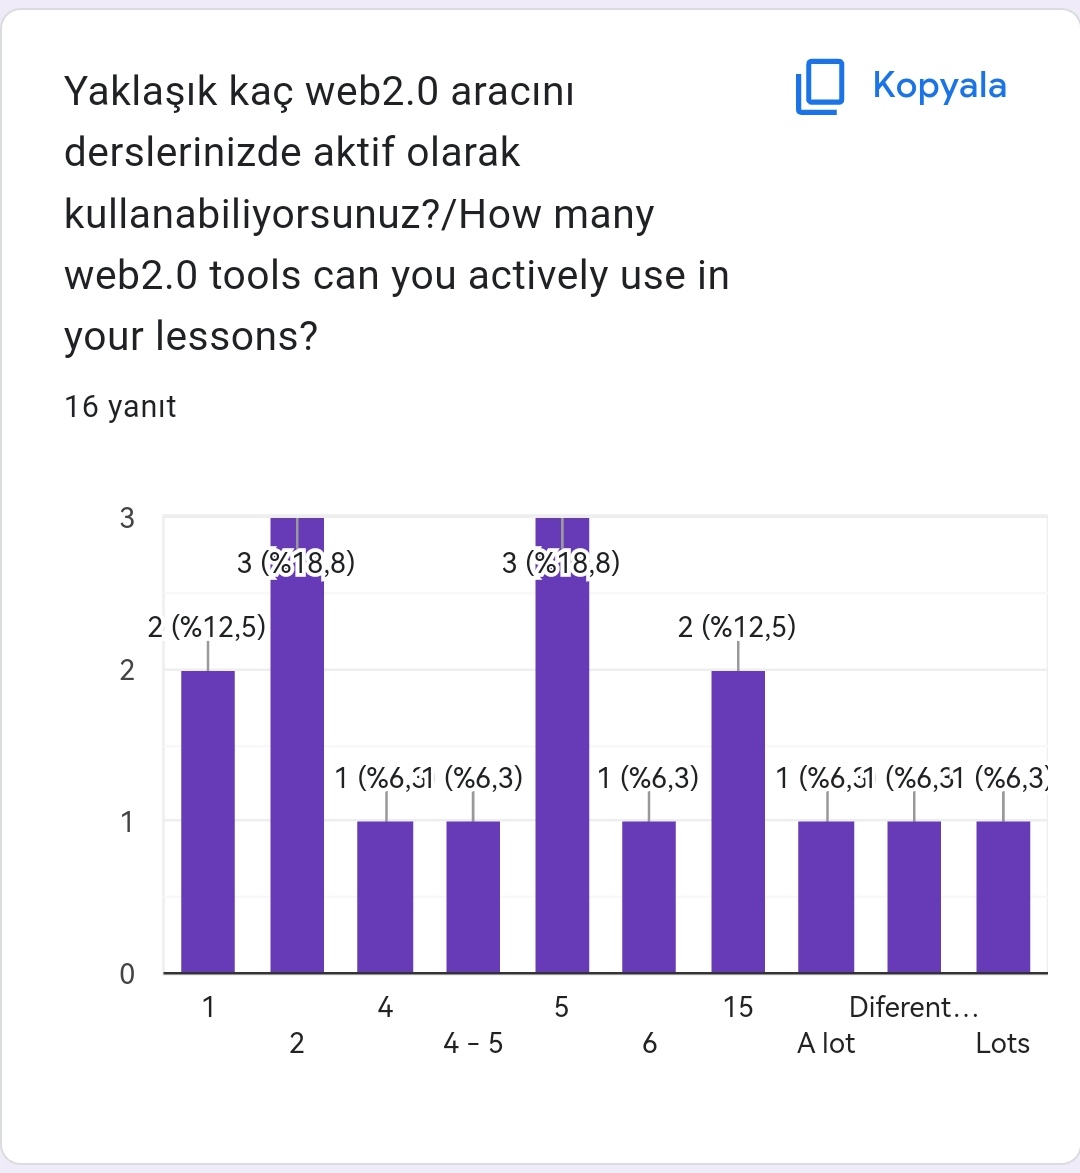The width and height of the screenshot is (1080, 1173).
Task: Click the 1 (%6,3) label above bar 6
Action: 648,778
